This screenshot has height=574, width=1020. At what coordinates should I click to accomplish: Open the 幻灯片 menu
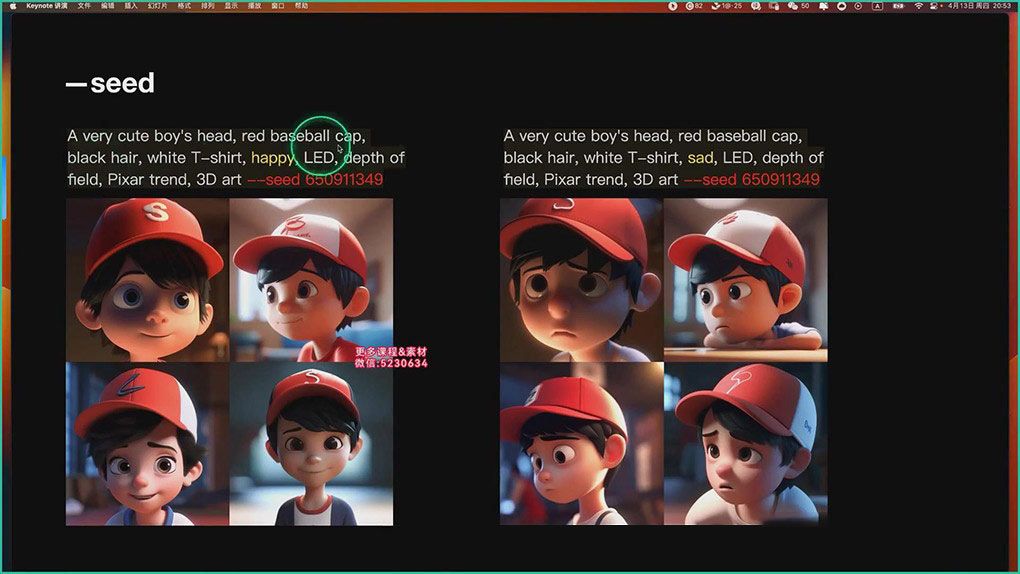[x=157, y=5]
